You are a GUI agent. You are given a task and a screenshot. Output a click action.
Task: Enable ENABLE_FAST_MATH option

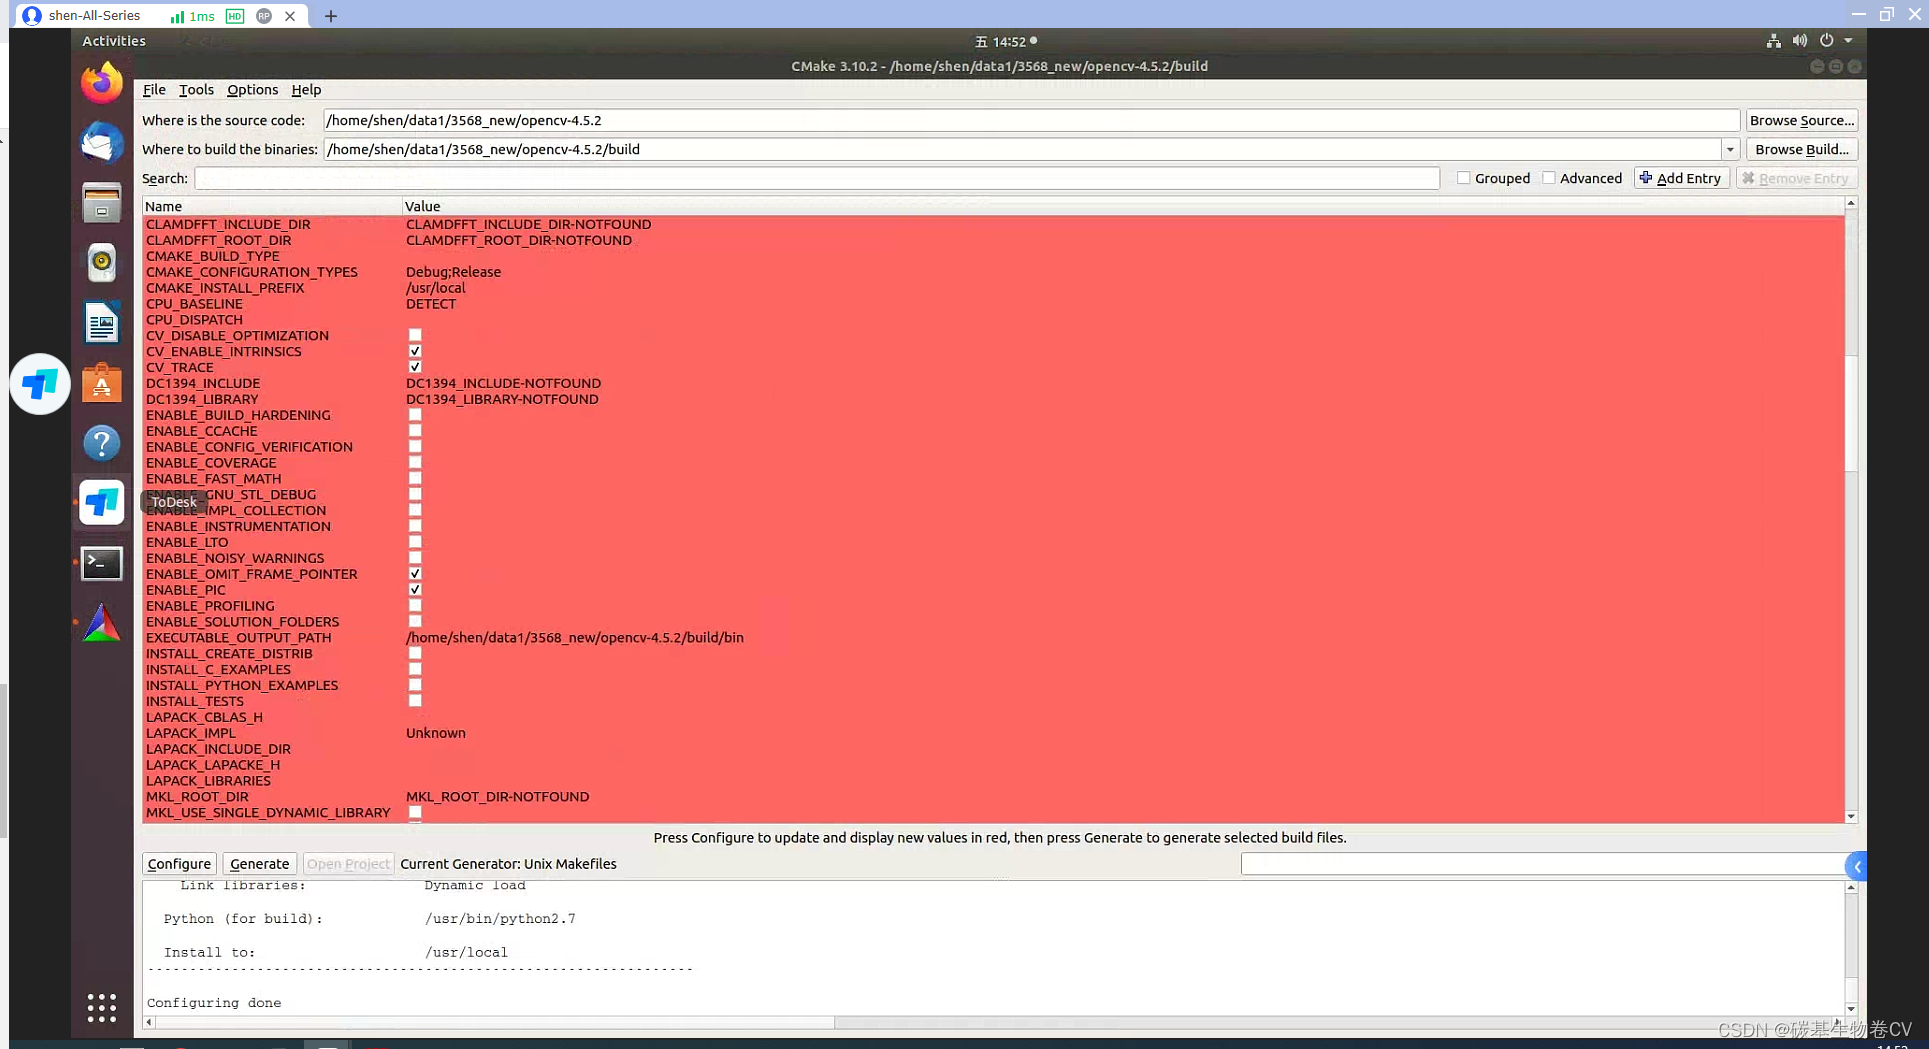[x=414, y=477]
